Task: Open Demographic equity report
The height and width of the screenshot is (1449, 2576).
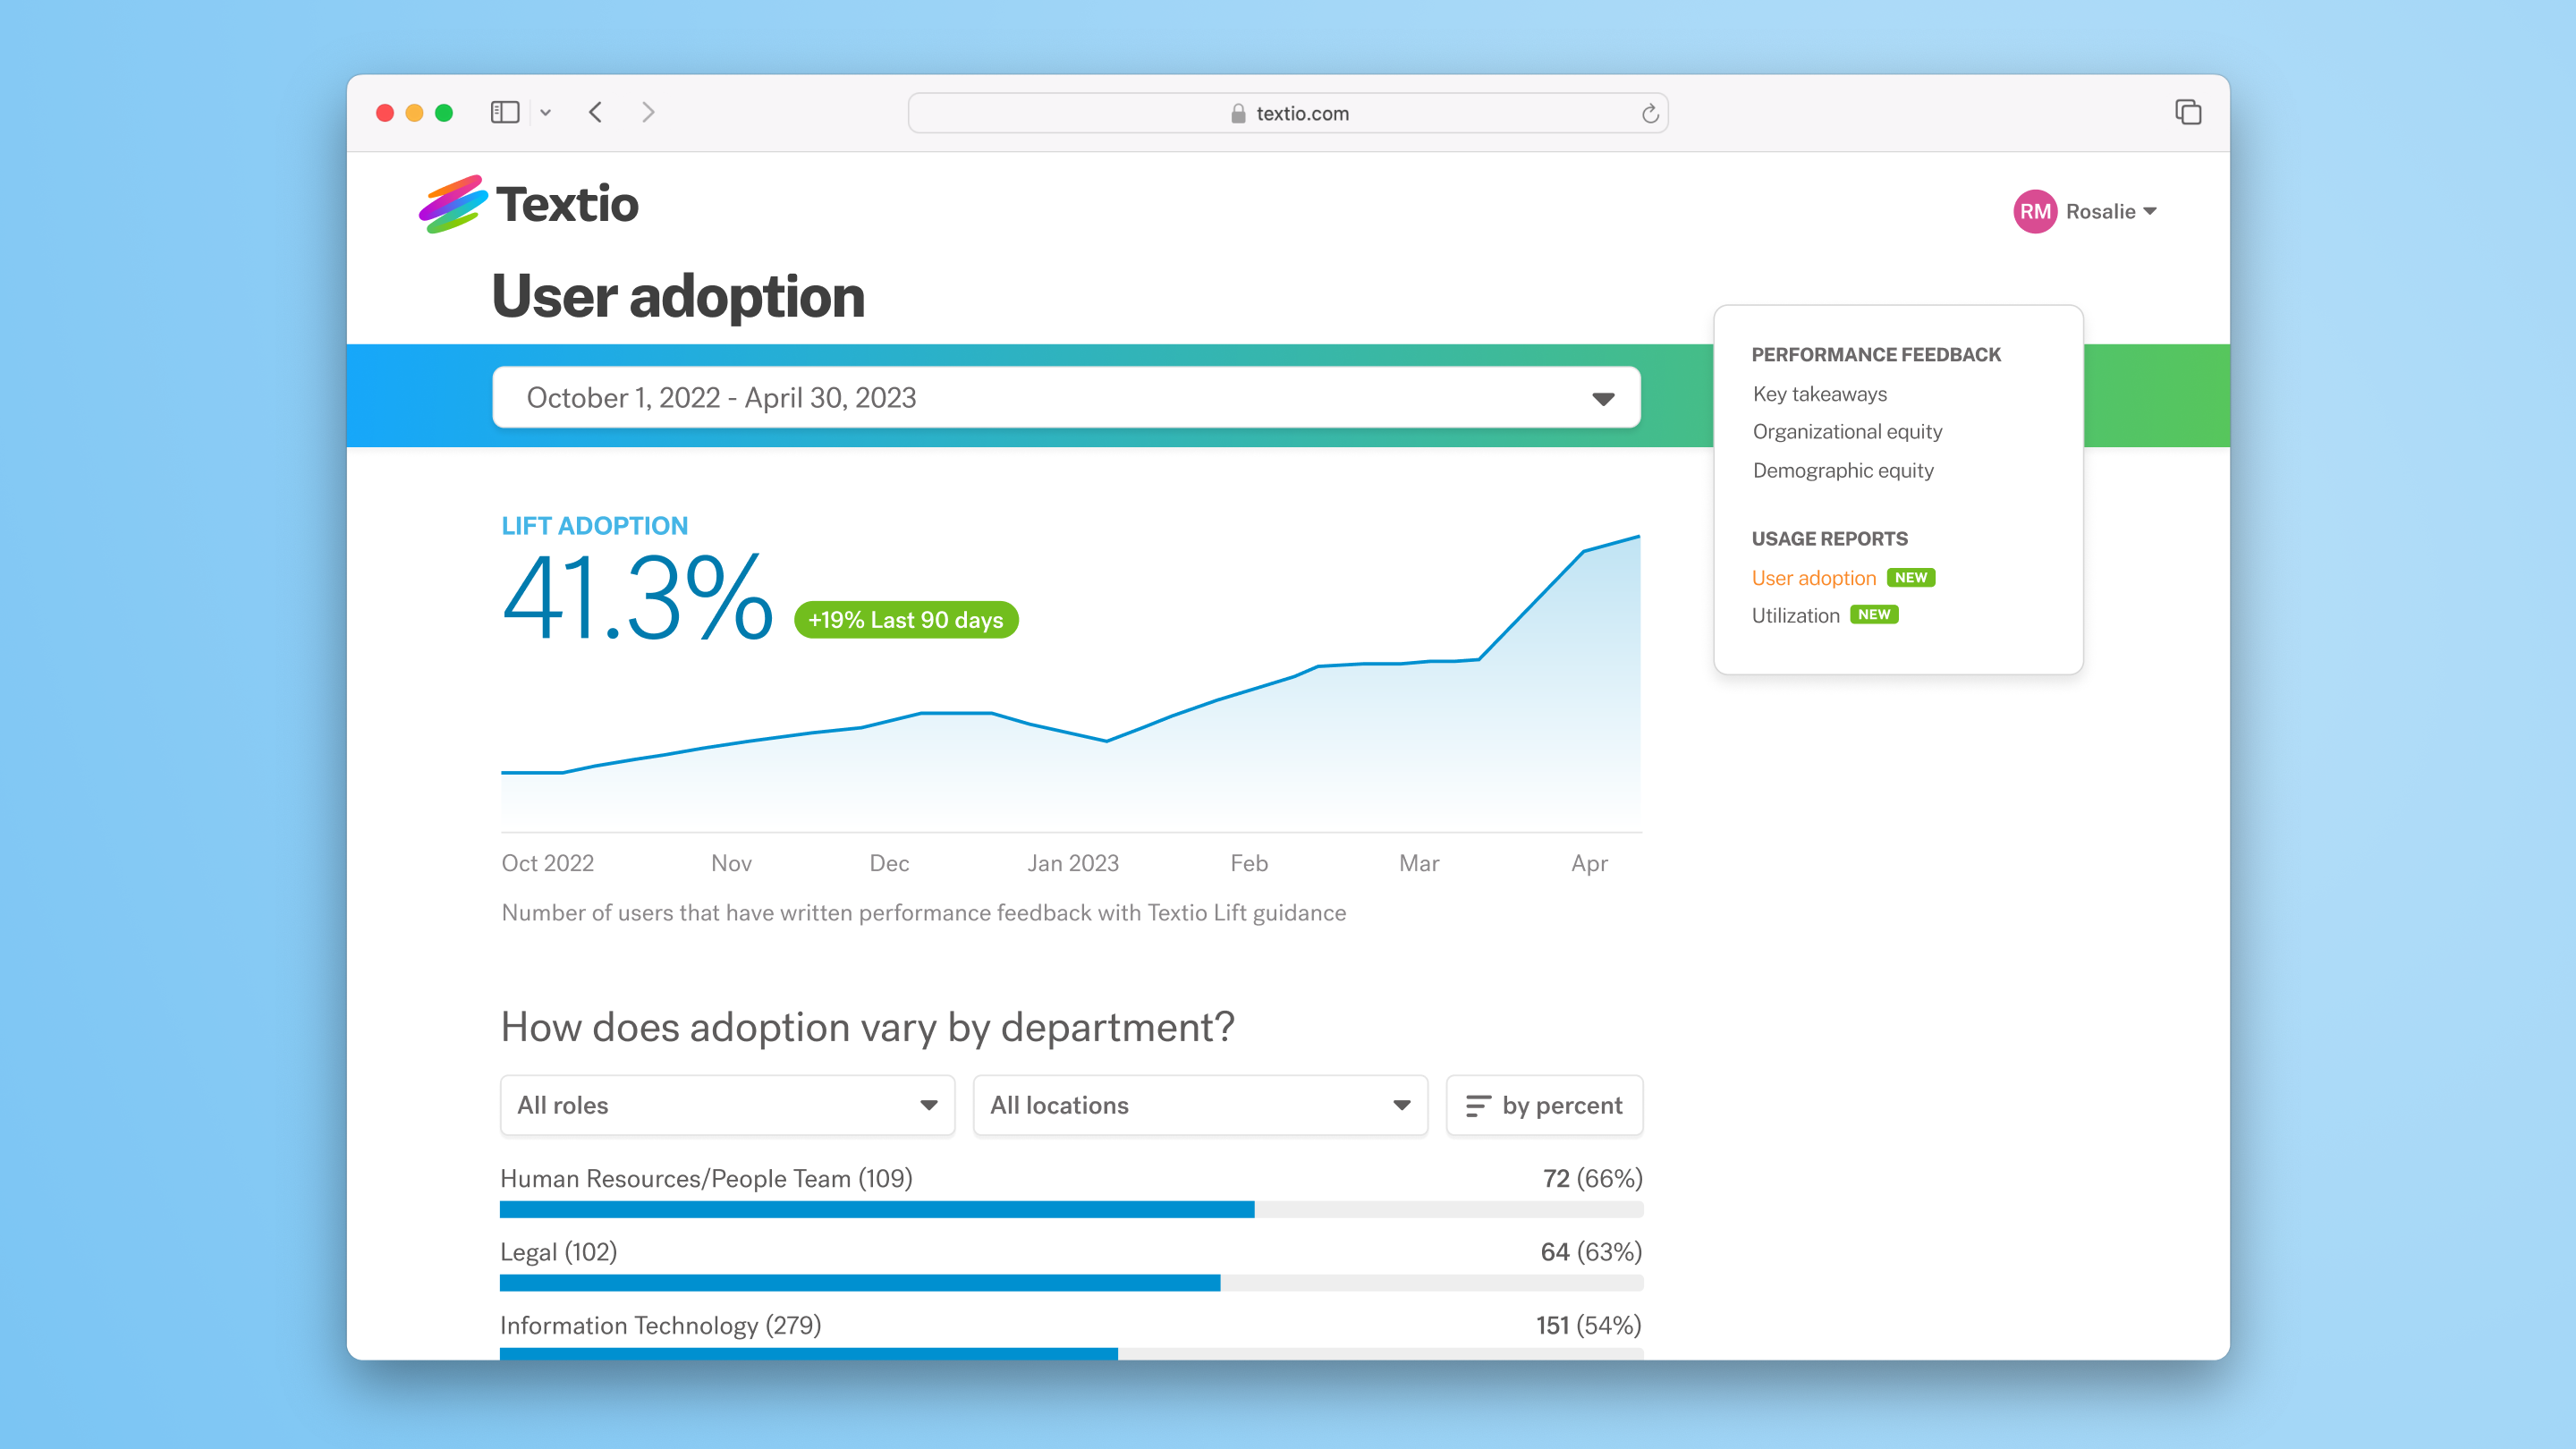Action: click(1843, 470)
